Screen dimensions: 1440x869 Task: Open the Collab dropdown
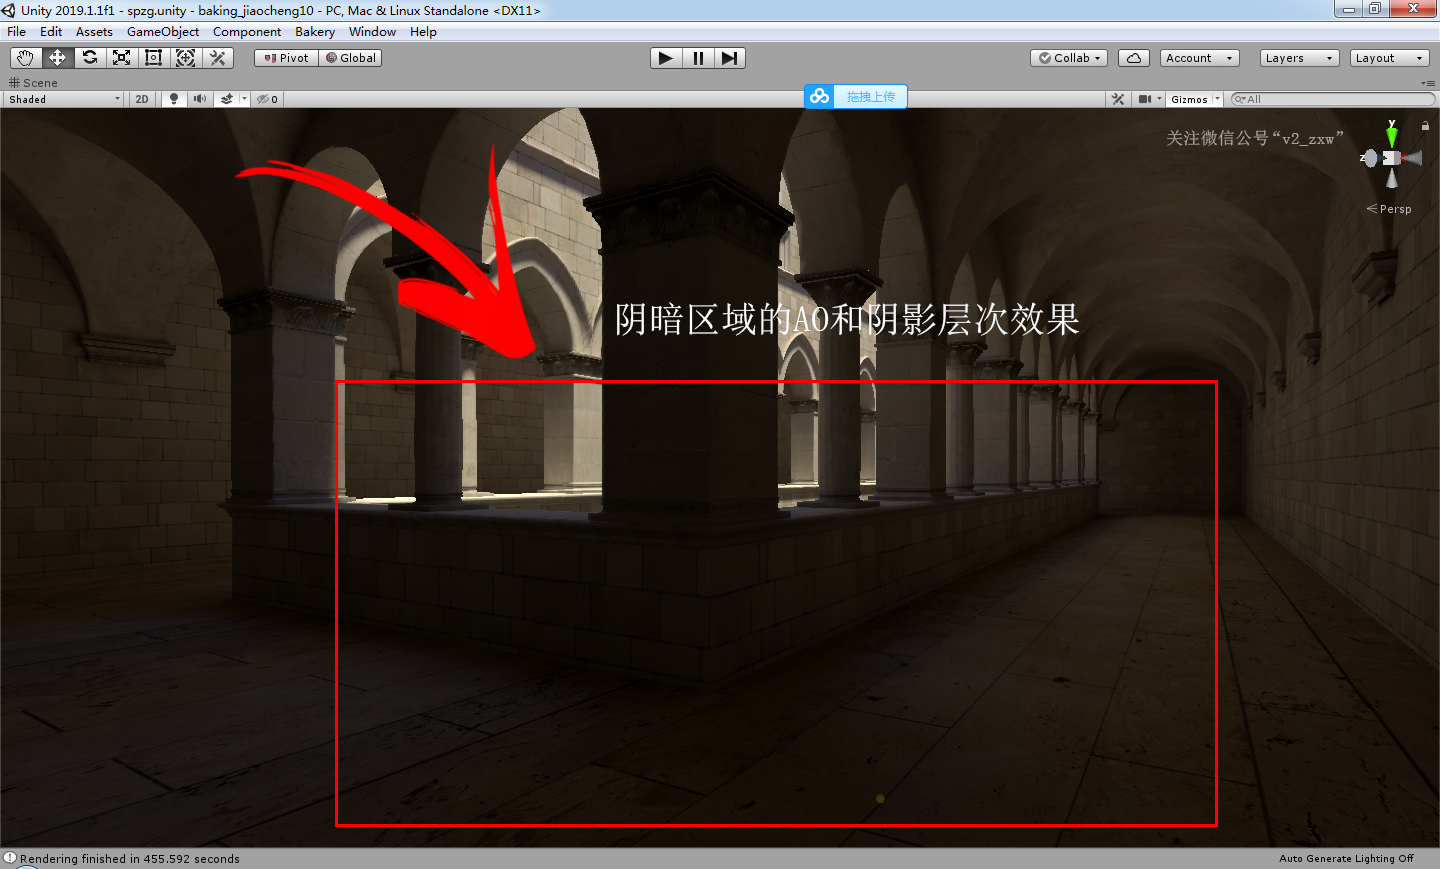(x=1069, y=58)
